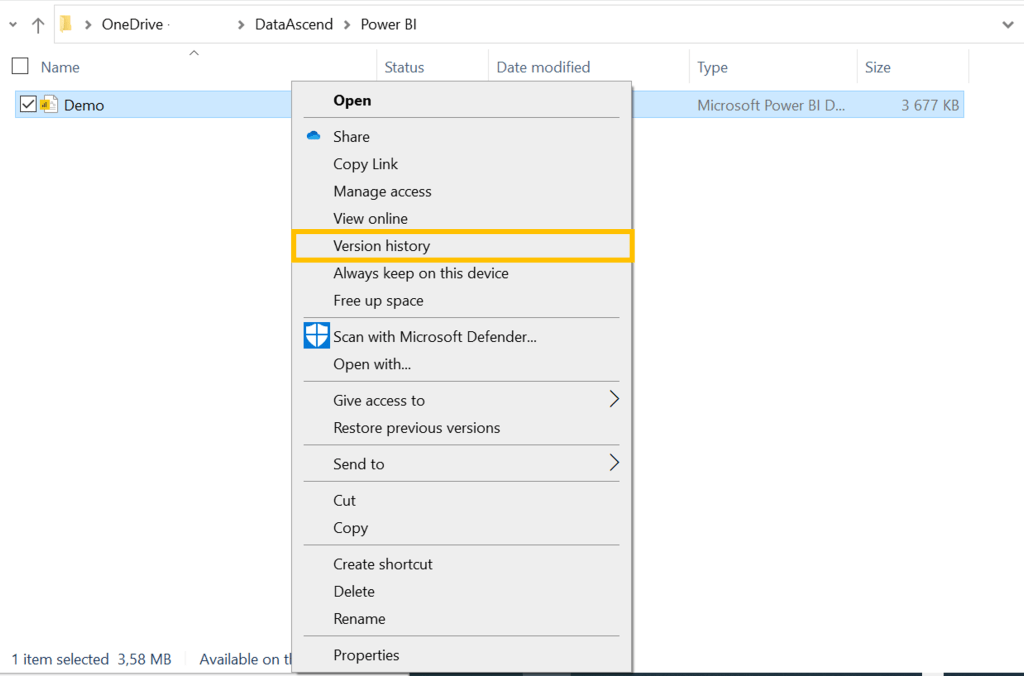Viewport: 1024px width, 676px height.
Task: Click the Up arrow navigation icon
Action: (x=38, y=25)
